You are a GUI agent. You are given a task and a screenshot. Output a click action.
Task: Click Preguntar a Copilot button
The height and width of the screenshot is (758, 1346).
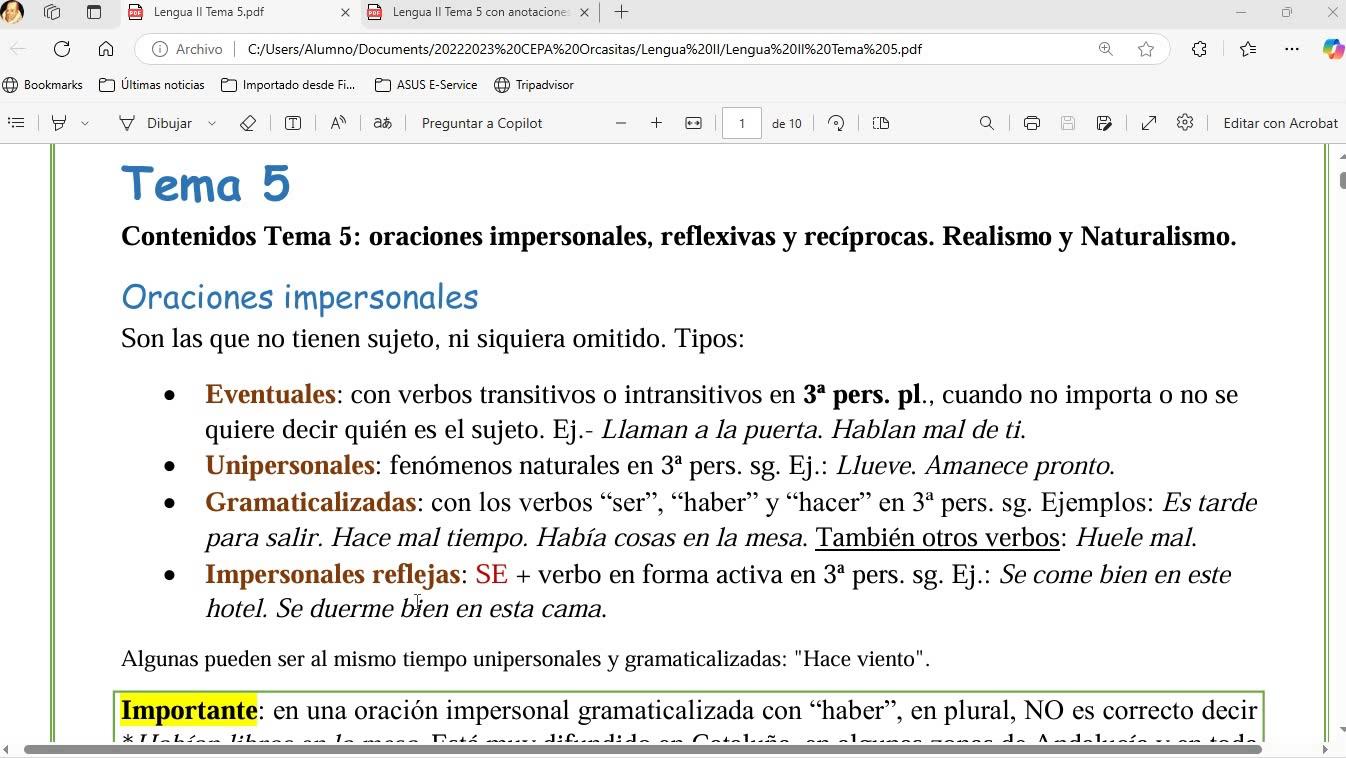[482, 123]
